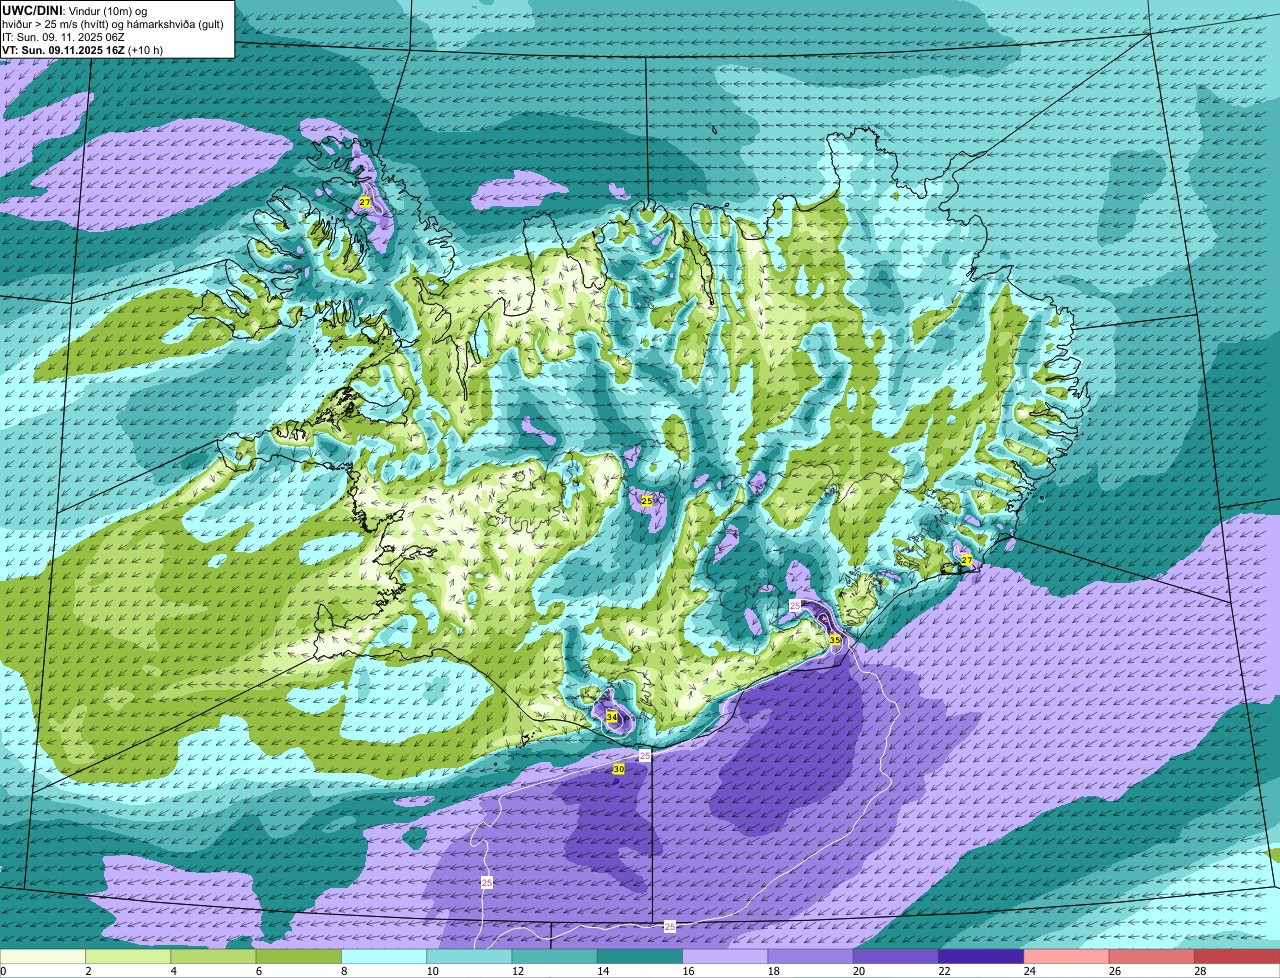Click the yellow 30 gust marker offshore
The height and width of the screenshot is (978, 1280).
pyautogui.click(x=619, y=769)
